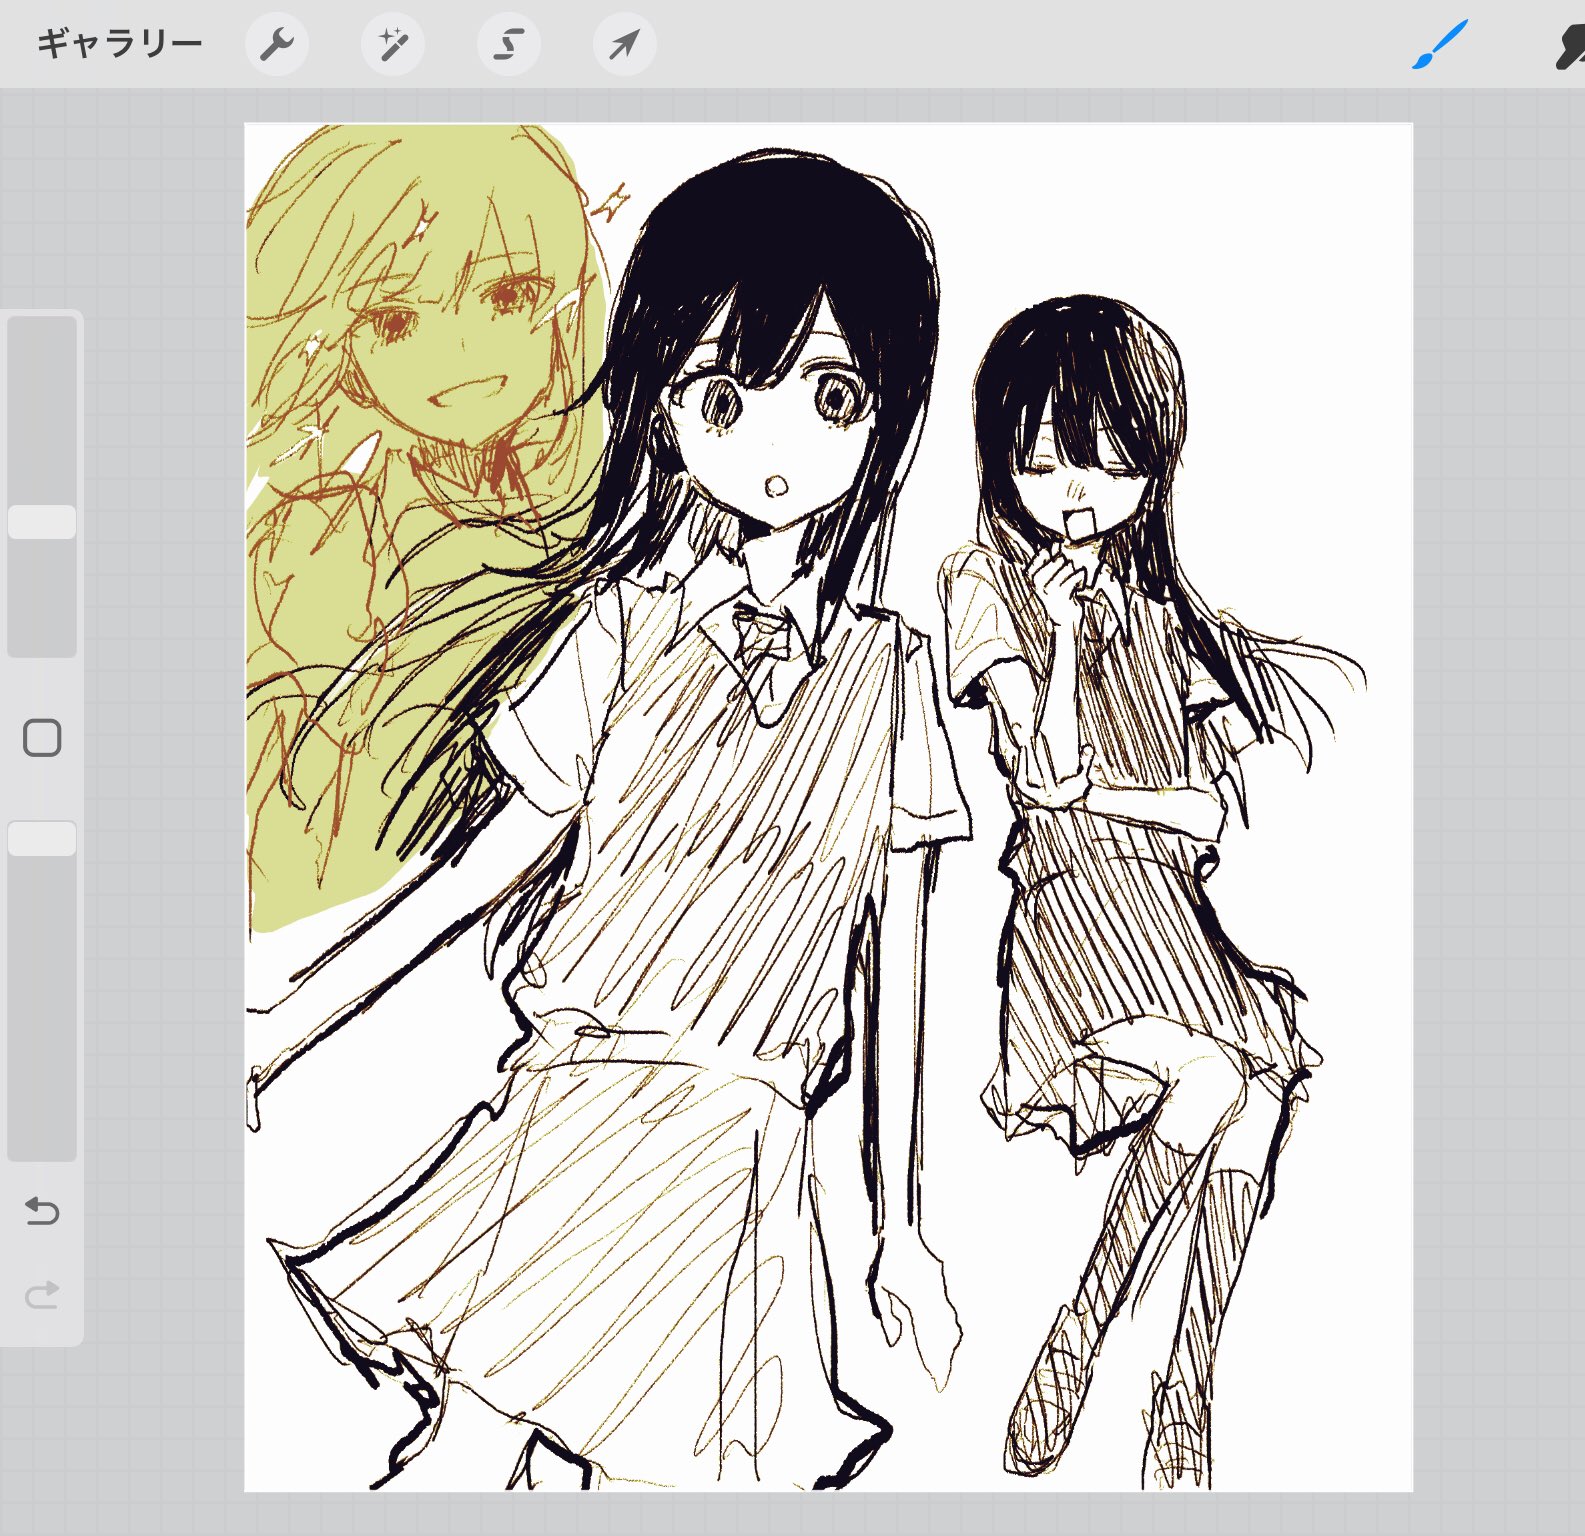
Task: Select the blue Paint brush tool
Action: click(x=1439, y=45)
